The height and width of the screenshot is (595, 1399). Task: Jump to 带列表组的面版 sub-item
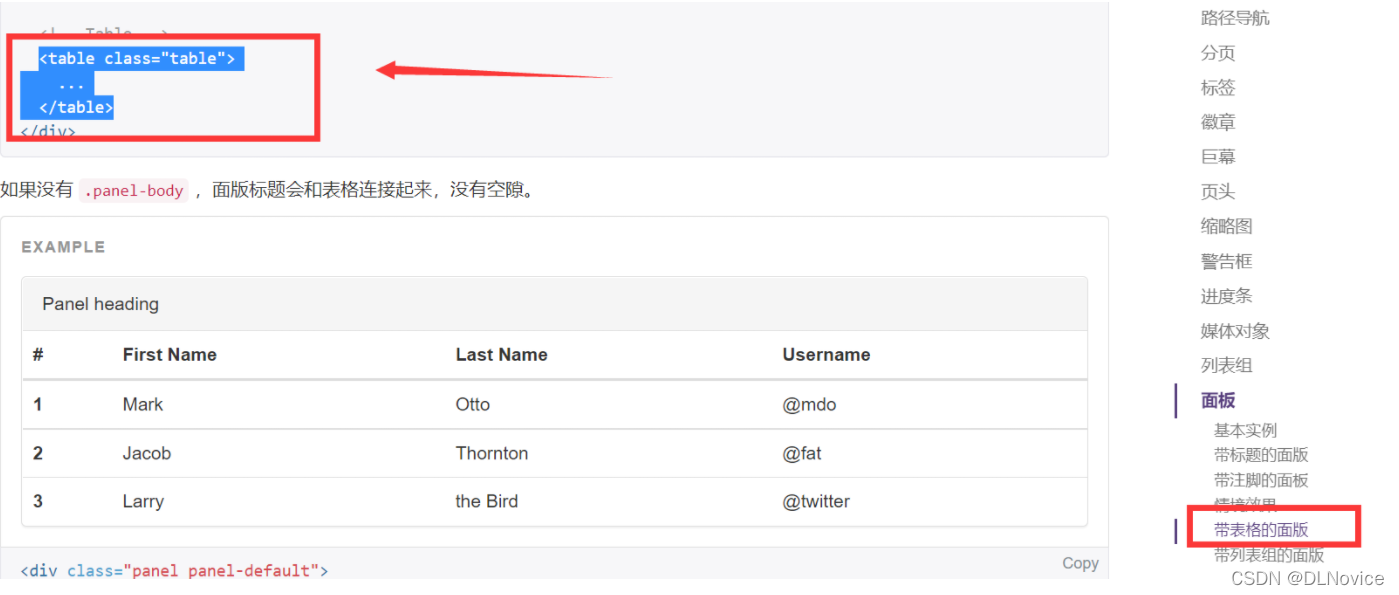point(1269,555)
